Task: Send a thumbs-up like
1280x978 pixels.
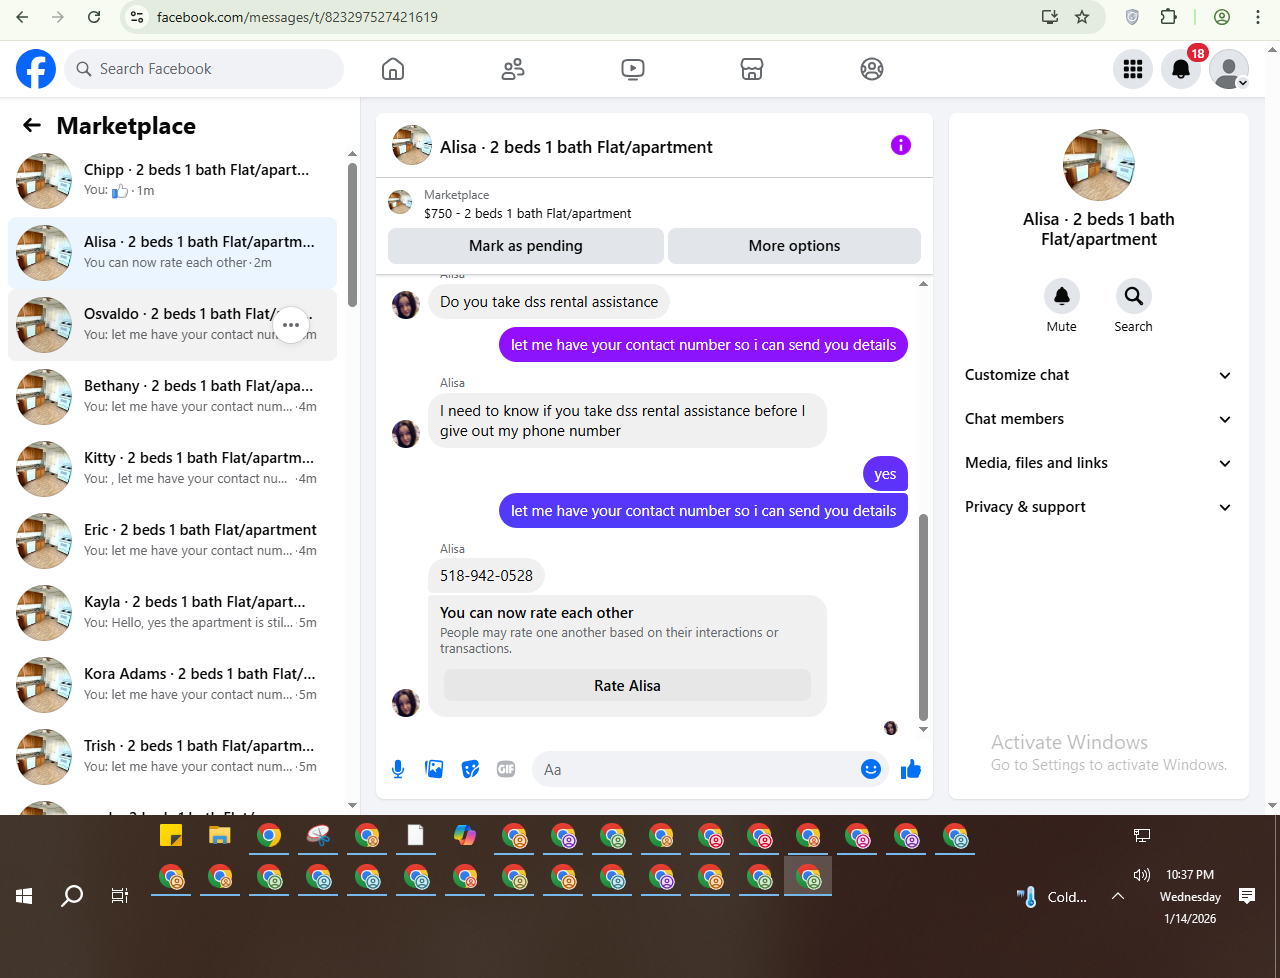Action: [911, 769]
